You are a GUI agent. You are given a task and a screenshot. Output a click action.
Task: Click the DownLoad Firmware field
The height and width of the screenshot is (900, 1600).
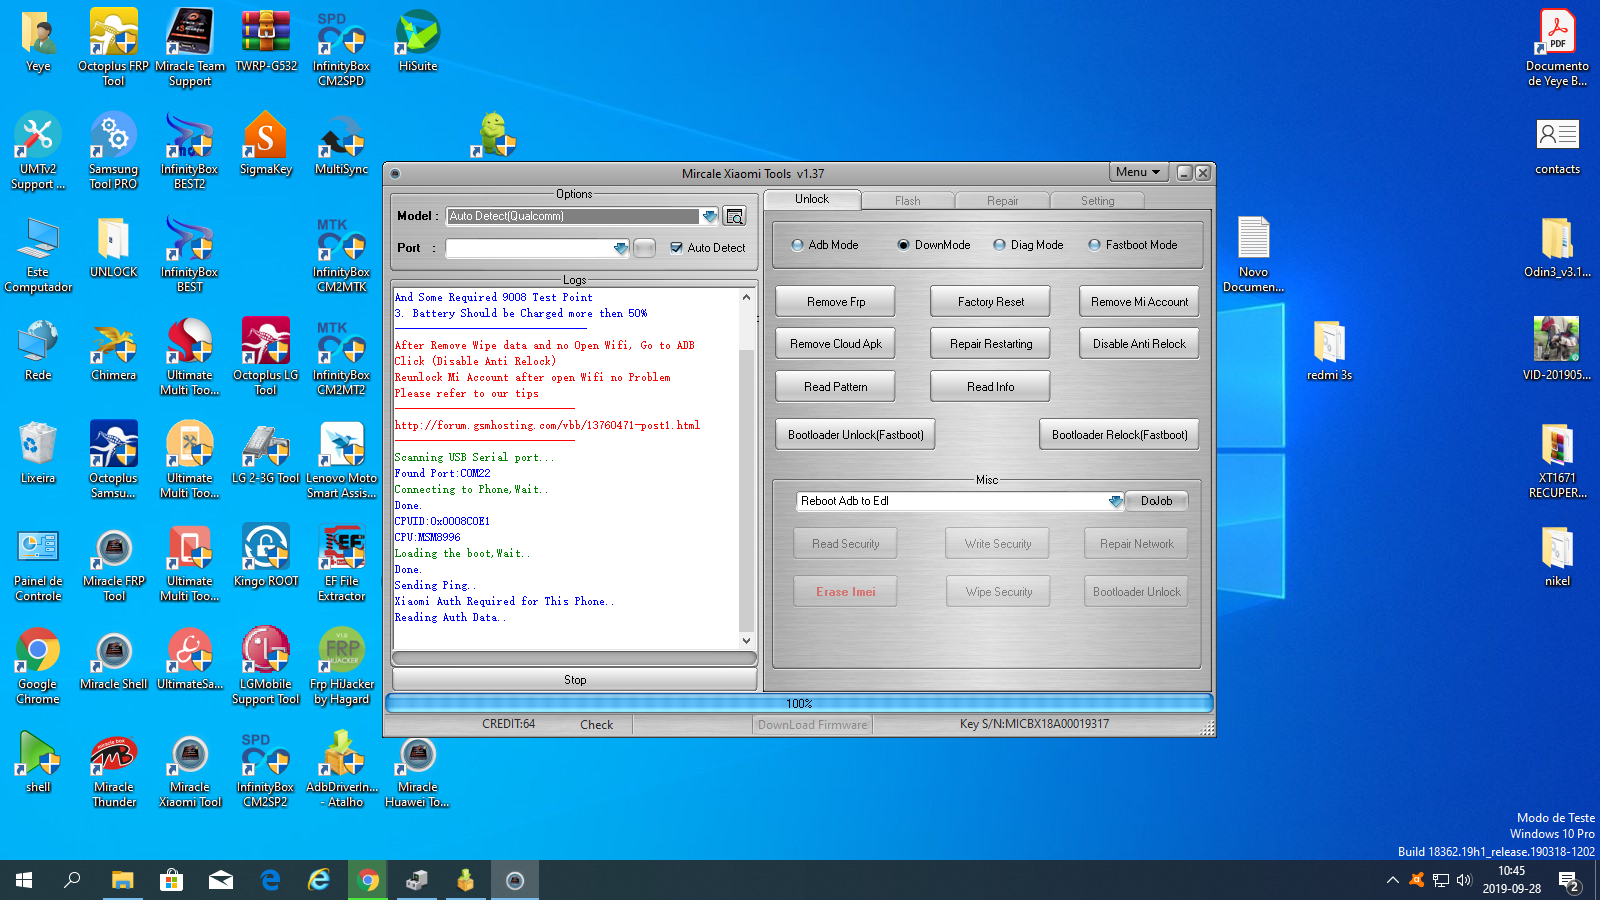[x=812, y=725]
